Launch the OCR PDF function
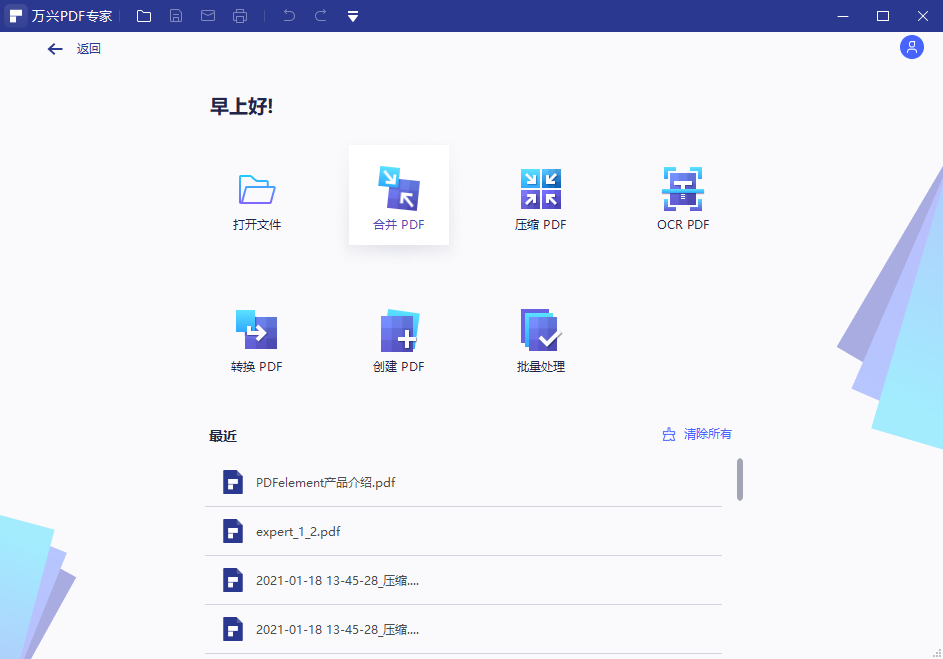 click(x=683, y=195)
